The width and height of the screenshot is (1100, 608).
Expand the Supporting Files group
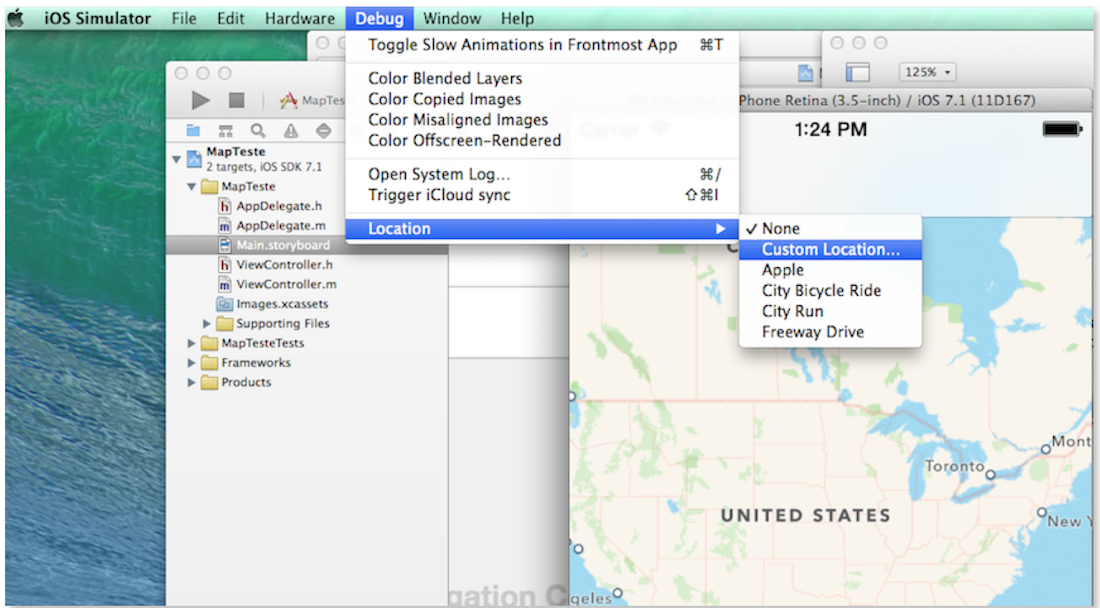tap(206, 323)
